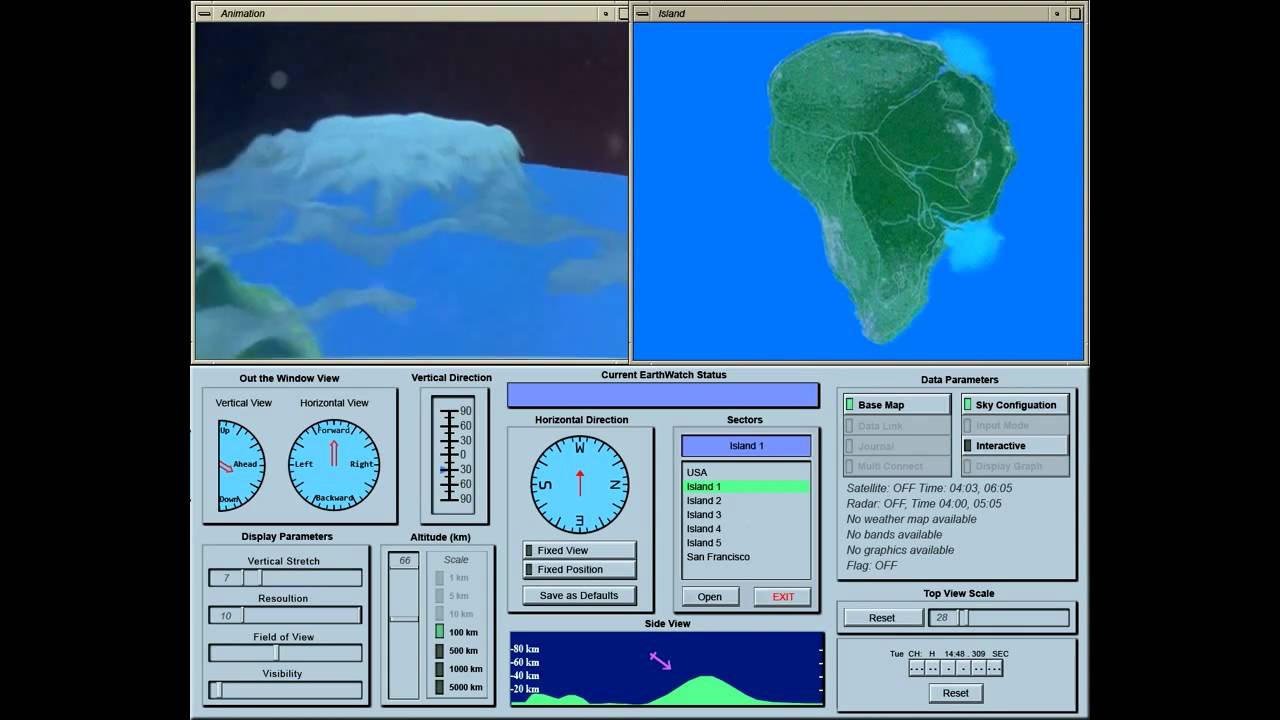
Task: Select Island 3 in the Sectors list
Action: [x=704, y=515]
